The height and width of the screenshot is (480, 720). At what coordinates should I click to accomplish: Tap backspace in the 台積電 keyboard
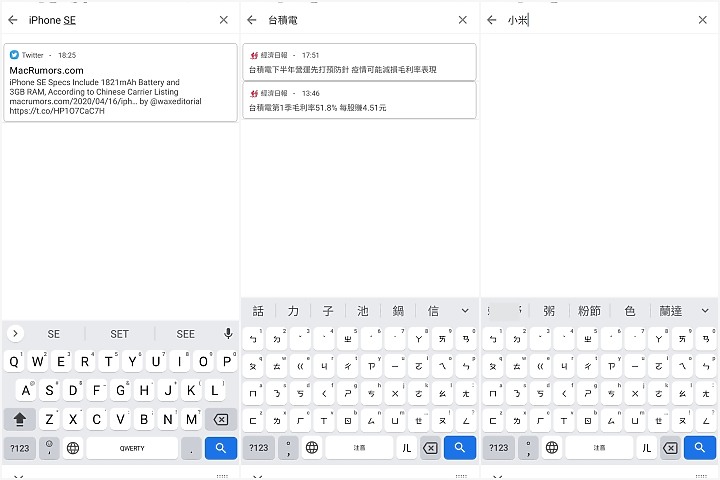(x=430, y=447)
